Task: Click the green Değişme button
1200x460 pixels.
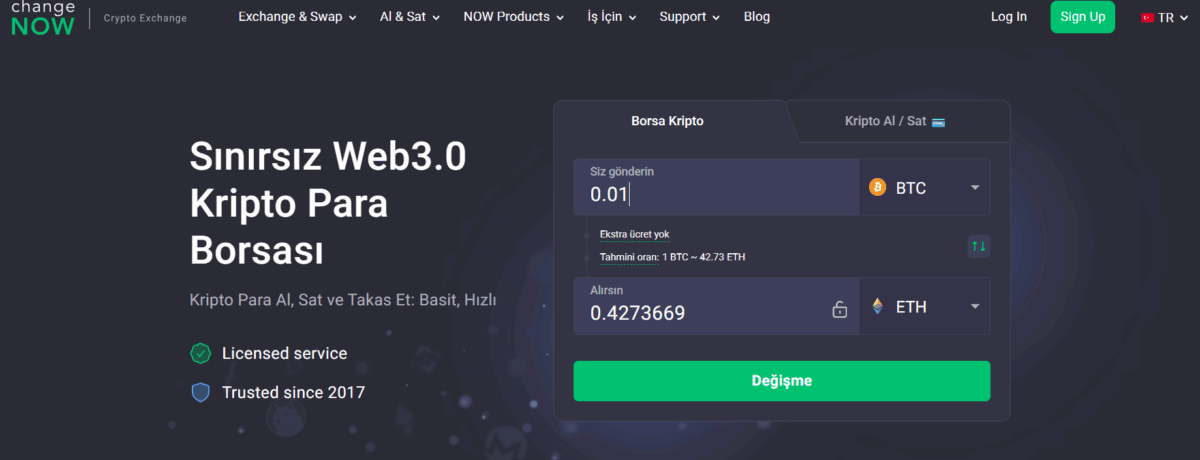Action: (x=782, y=381)
